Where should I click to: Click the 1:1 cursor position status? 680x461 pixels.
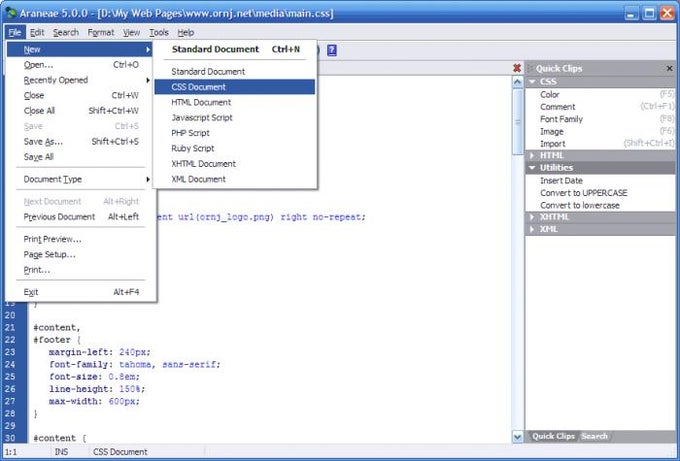coord(10,452)
